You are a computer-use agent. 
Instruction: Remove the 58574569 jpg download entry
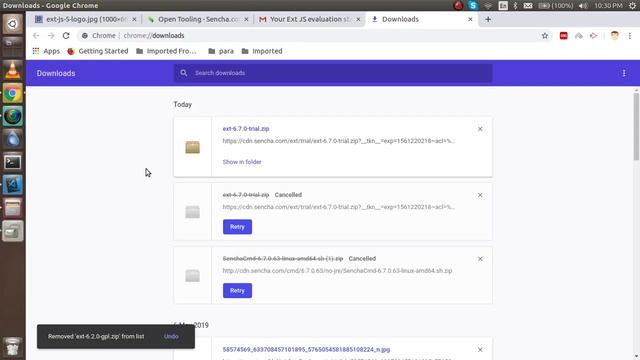[480, 349]
